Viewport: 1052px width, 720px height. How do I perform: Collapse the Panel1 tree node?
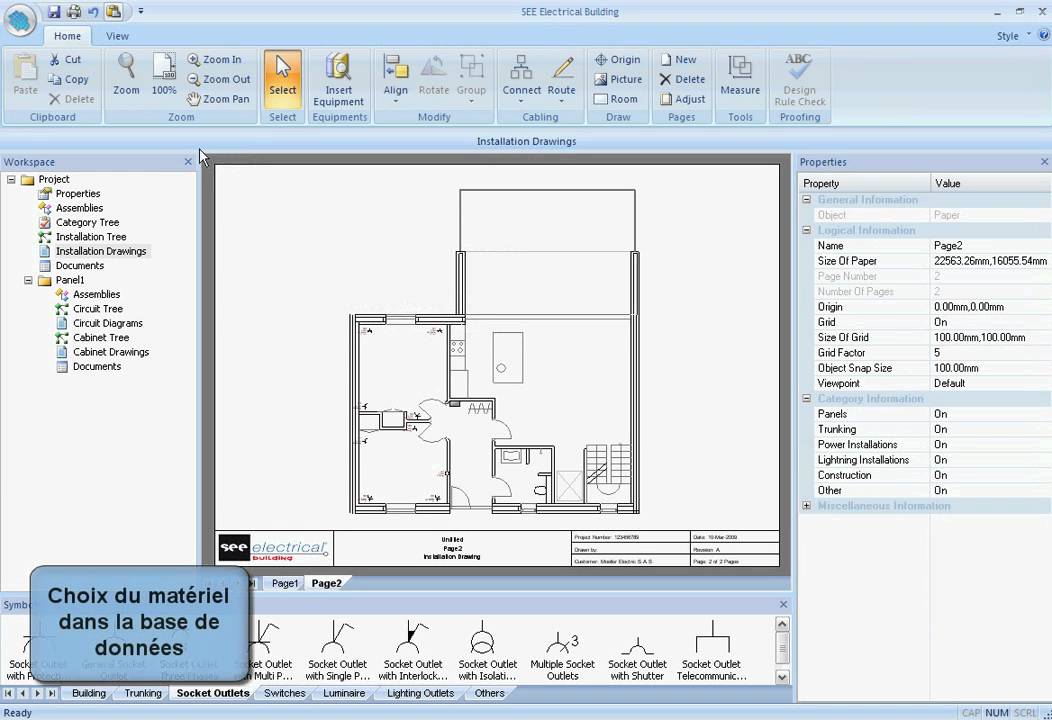pos(28,280)
